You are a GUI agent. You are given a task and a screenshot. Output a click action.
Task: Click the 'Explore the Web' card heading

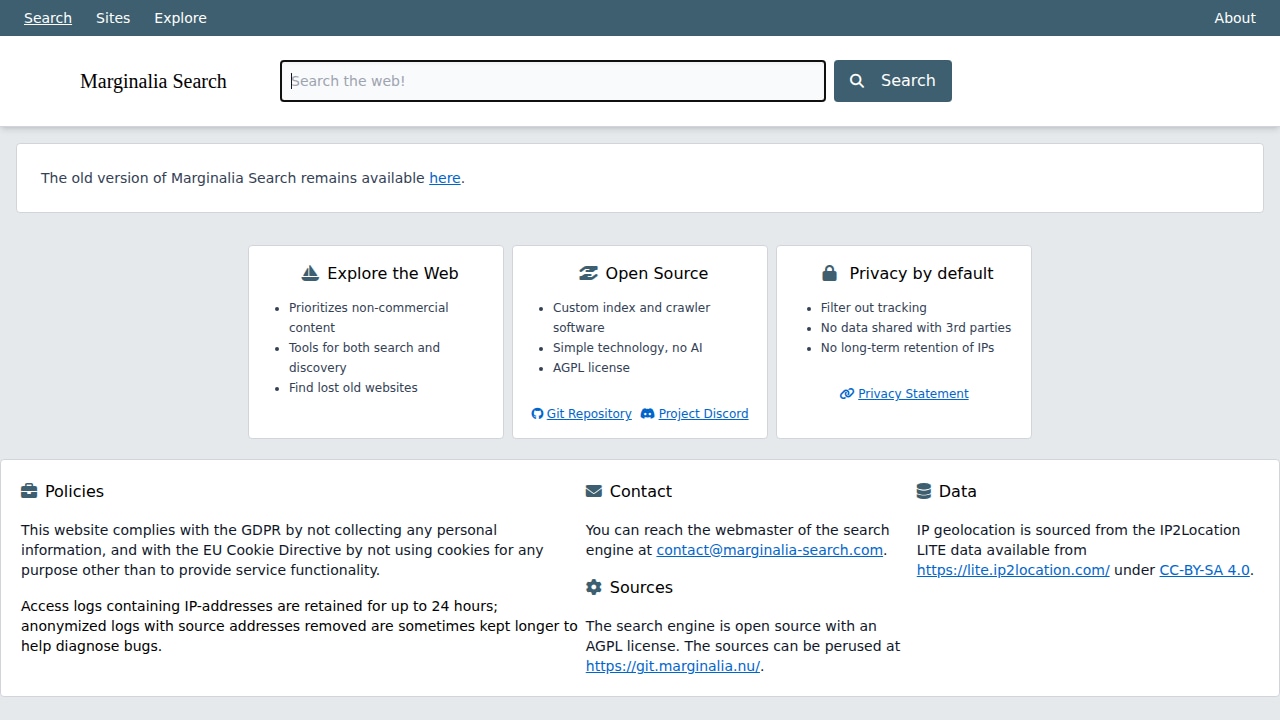tap(392, 273)
